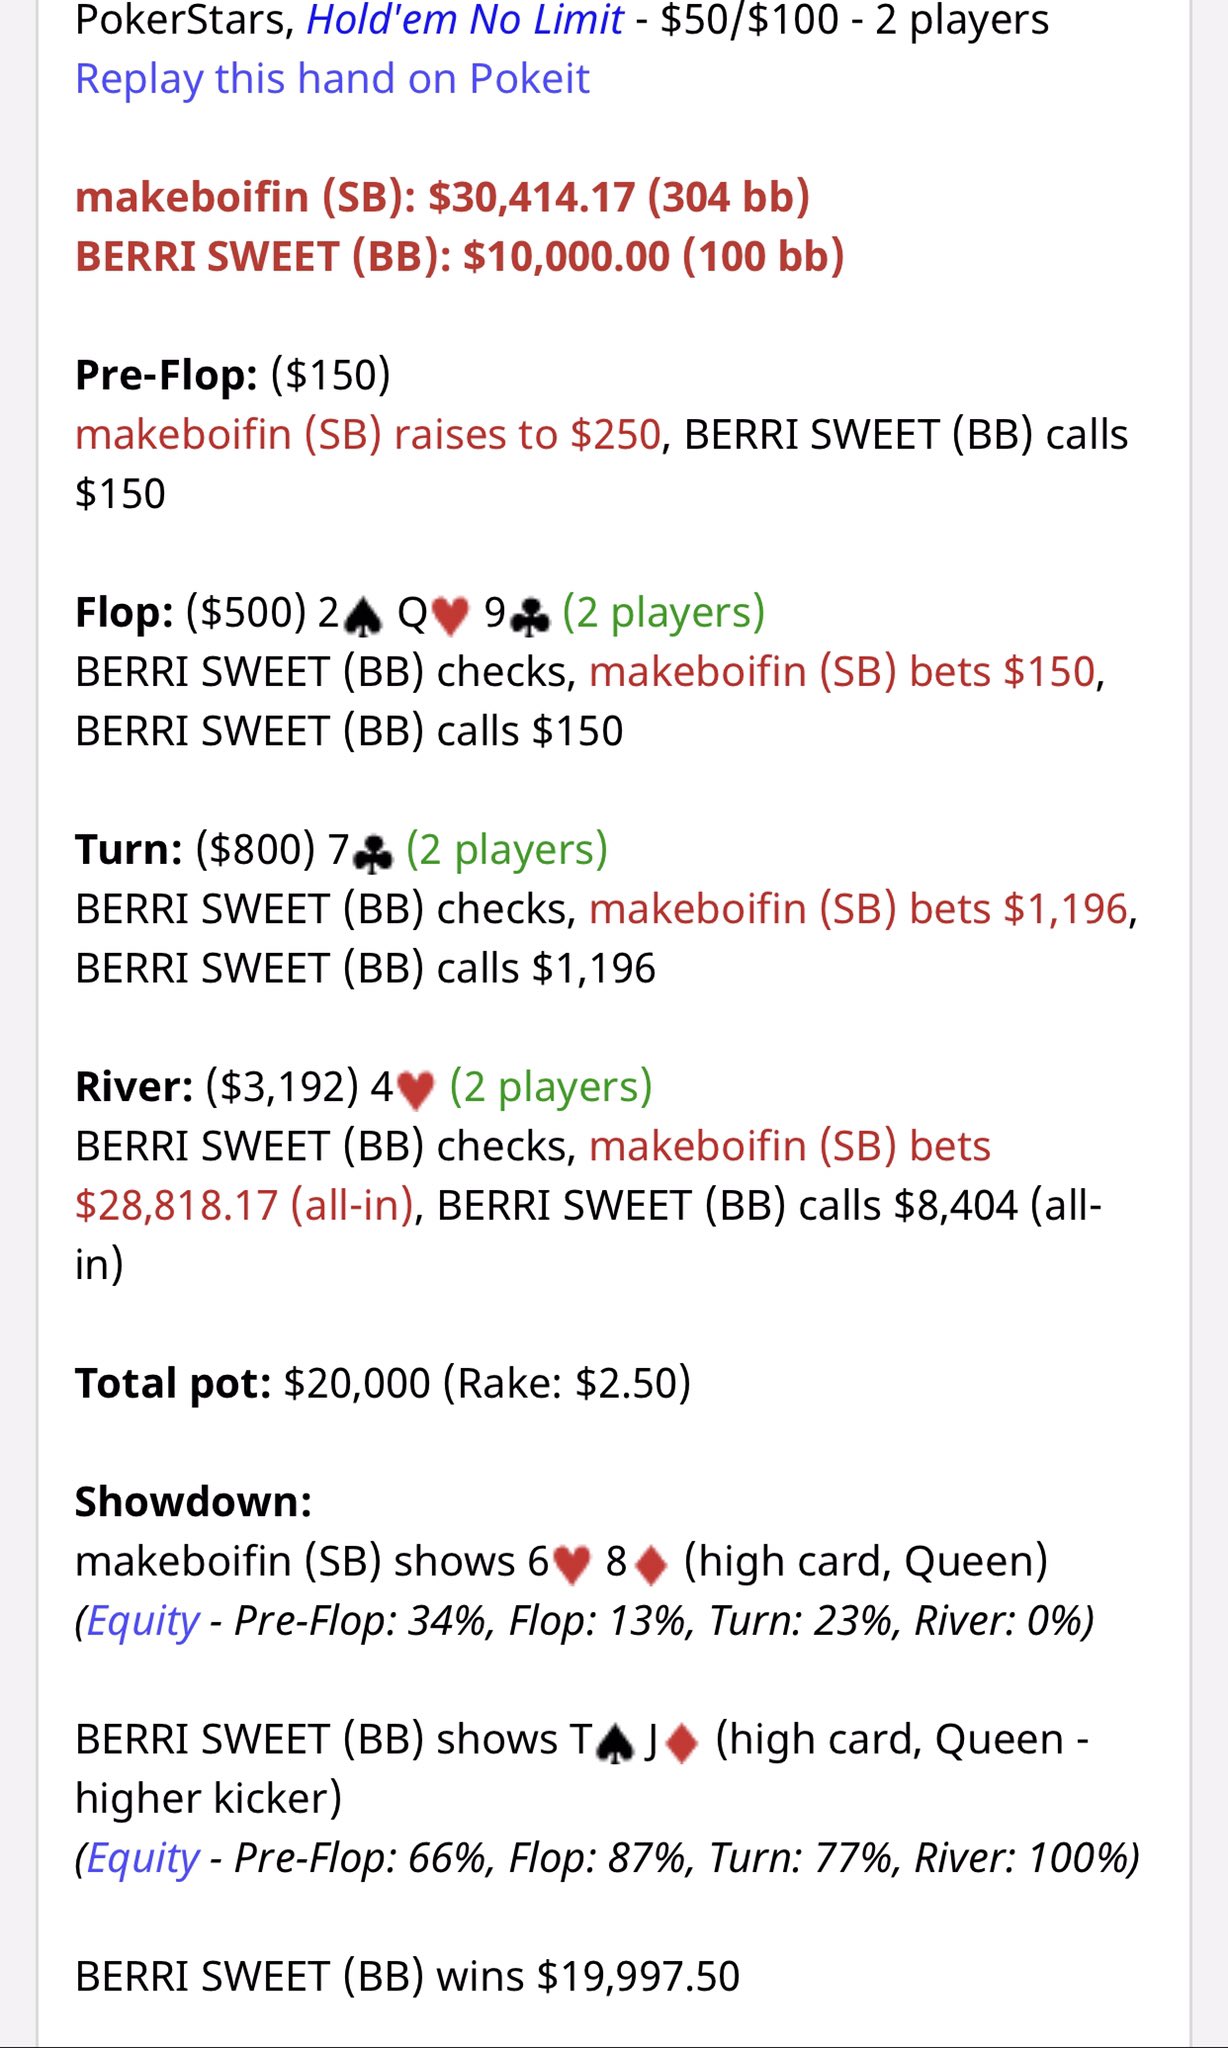Select the 9 of clubs flop card
Image resolution: width=1228 pixels, height=2048 pixels.
(x=517, y=613)
